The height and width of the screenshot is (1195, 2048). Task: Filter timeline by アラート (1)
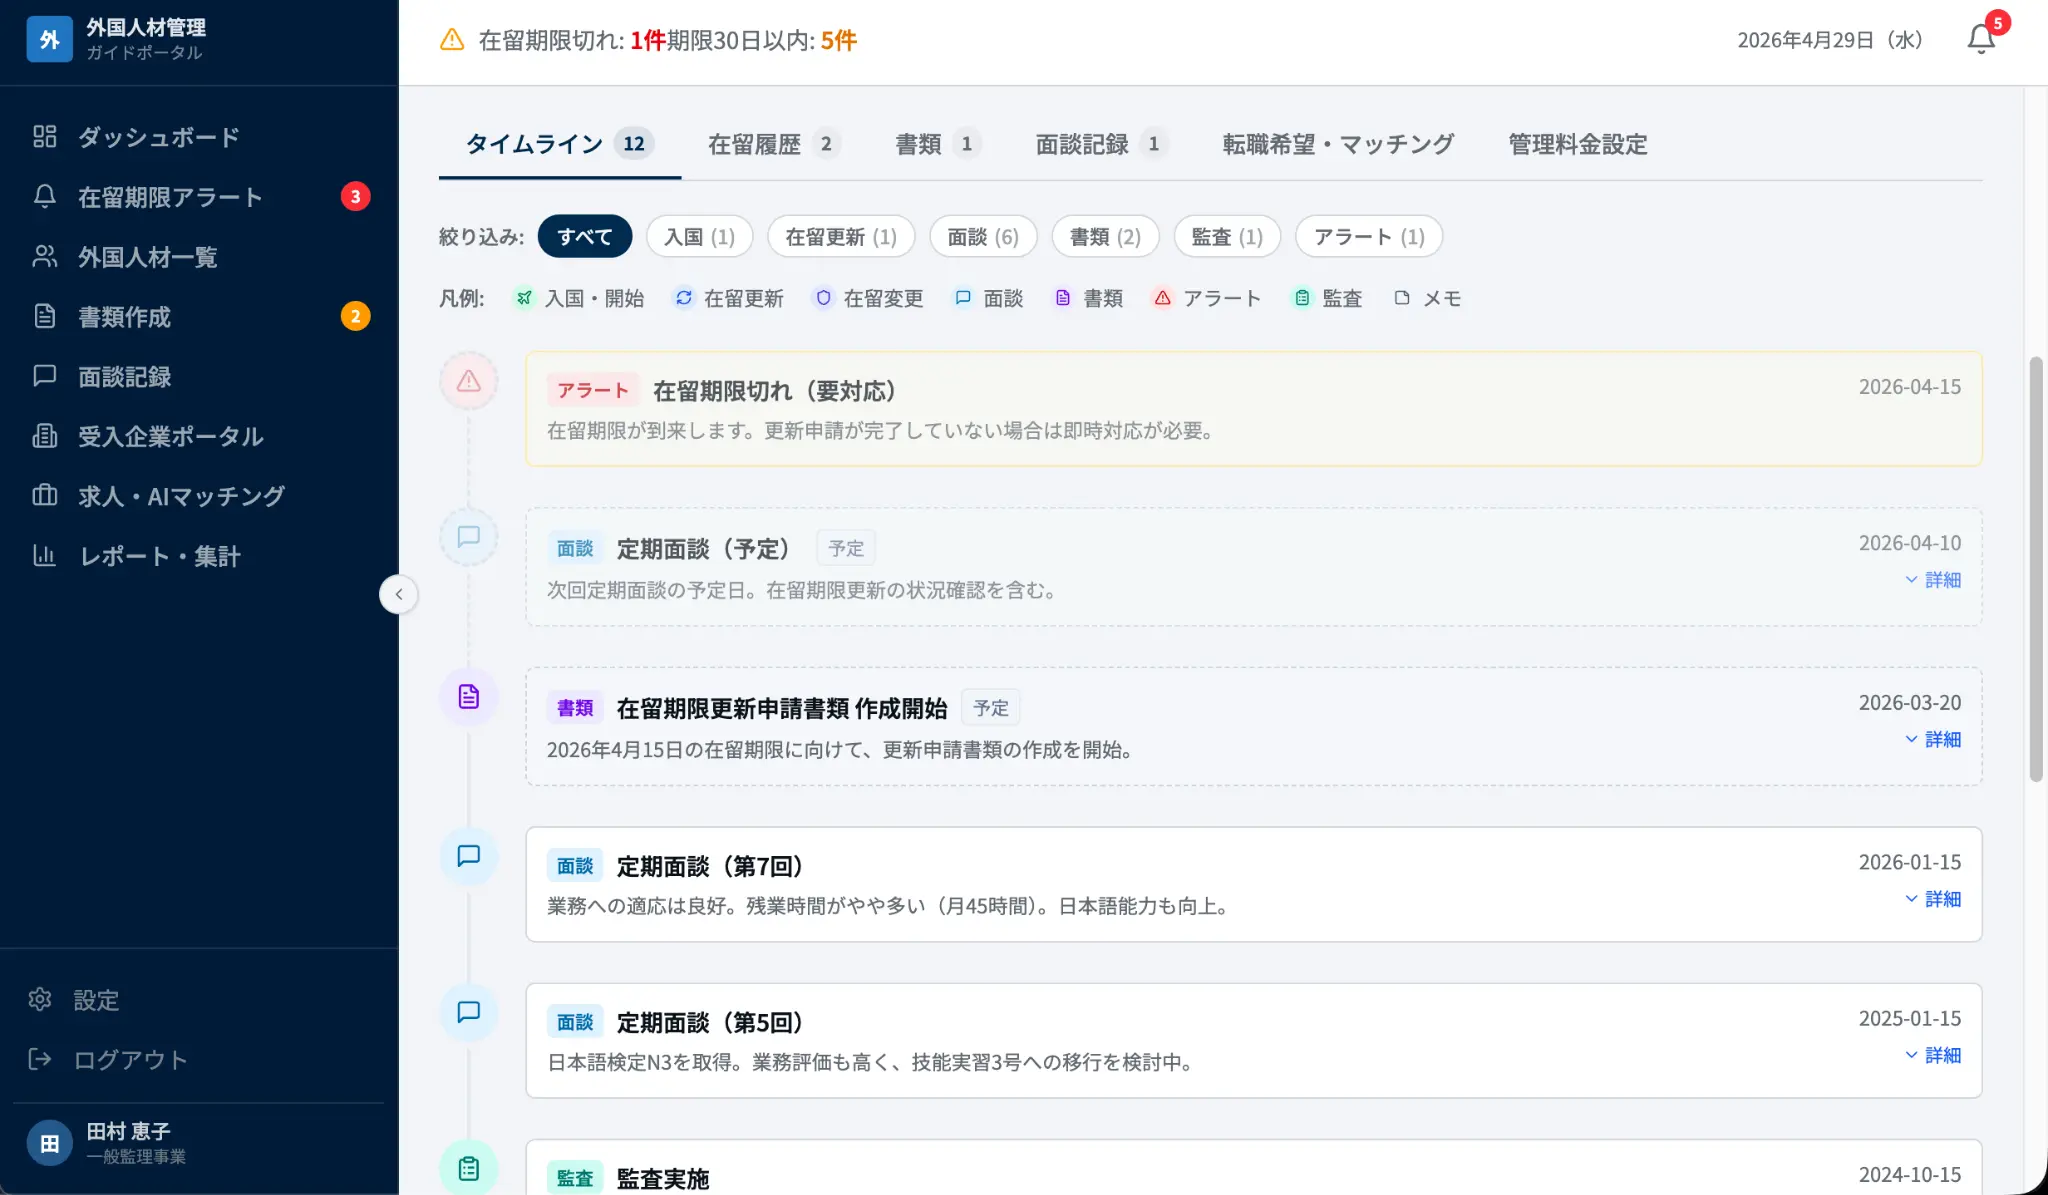pyautogui.click(x=1368, y=236)
